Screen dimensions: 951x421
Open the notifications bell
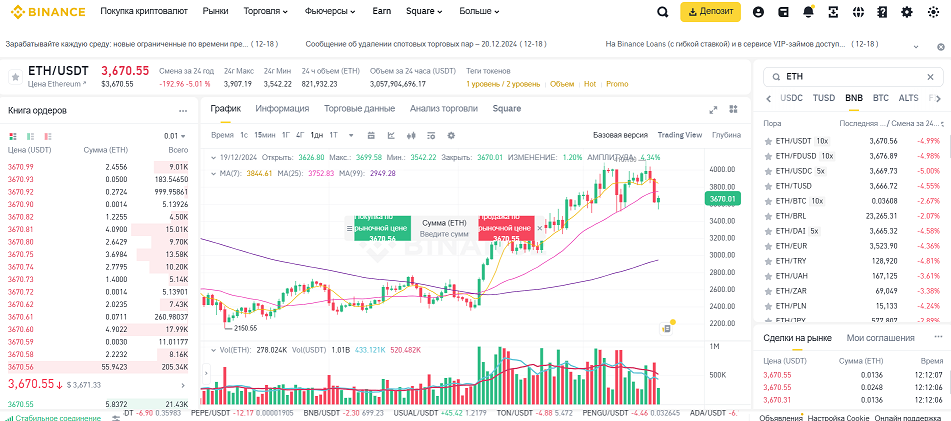(x=808, y=12)
